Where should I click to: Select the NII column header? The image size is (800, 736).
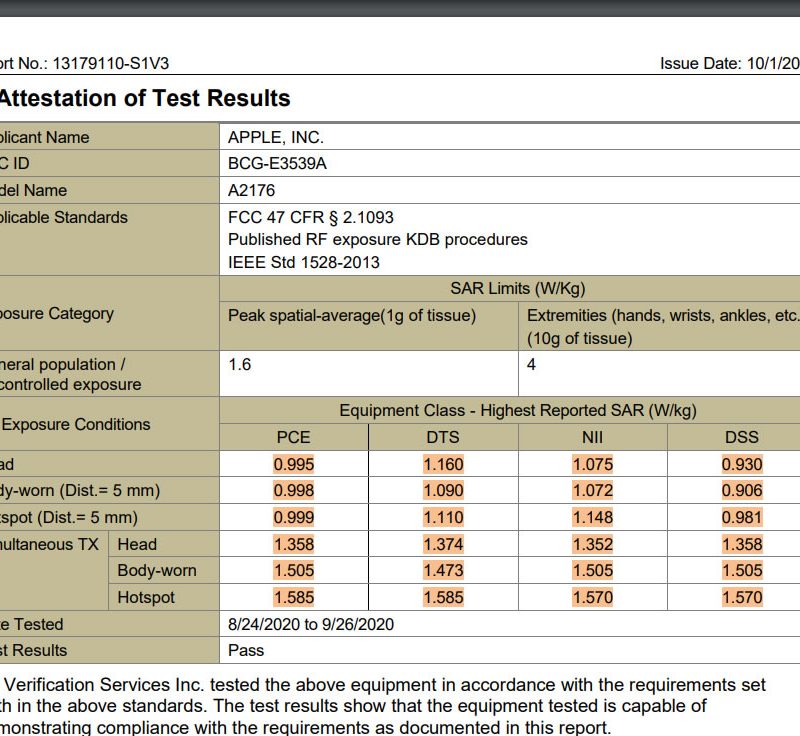(592, 437)
